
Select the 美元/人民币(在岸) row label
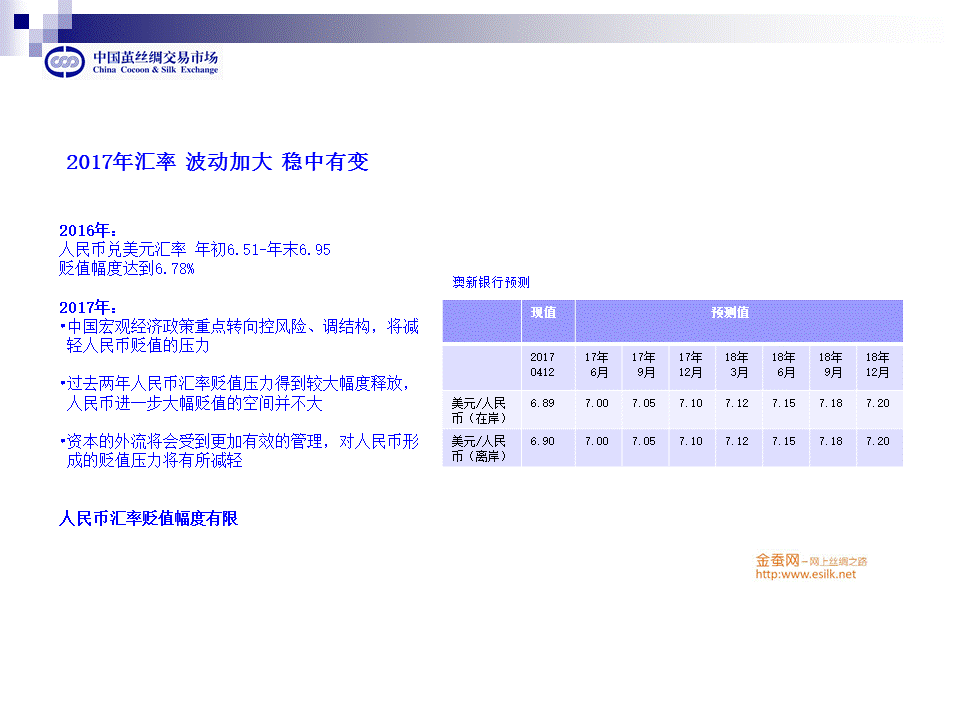point(479,410)
